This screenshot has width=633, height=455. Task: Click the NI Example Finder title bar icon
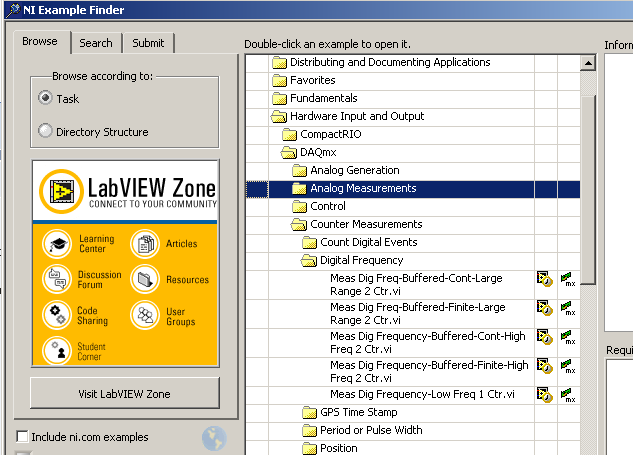pyautogui.click(x=14, y=10)
